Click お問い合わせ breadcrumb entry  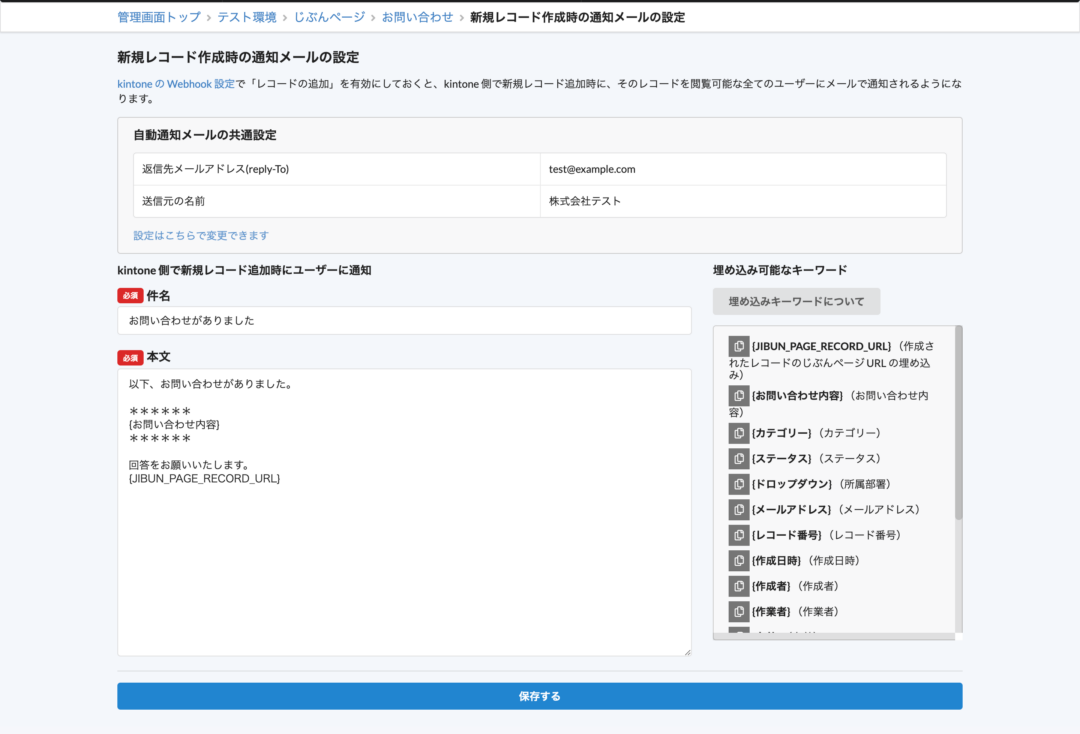click(416, 17)
